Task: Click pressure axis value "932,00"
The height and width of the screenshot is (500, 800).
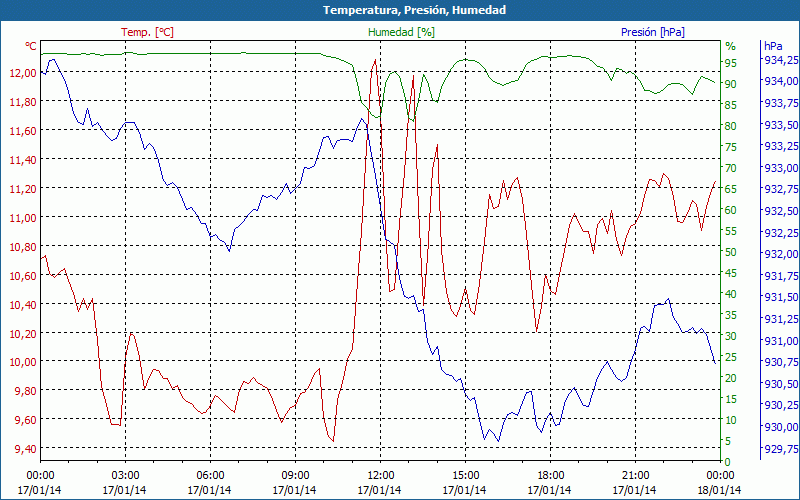Action: 781,255
